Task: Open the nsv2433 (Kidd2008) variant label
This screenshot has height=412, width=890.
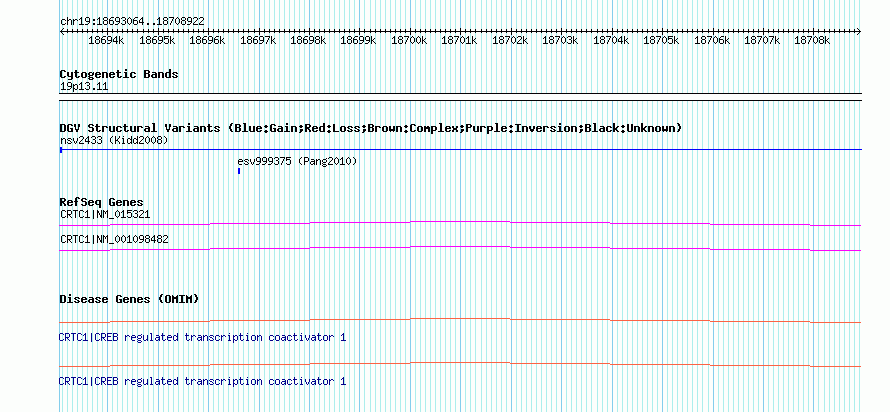Action: point(114,140)
